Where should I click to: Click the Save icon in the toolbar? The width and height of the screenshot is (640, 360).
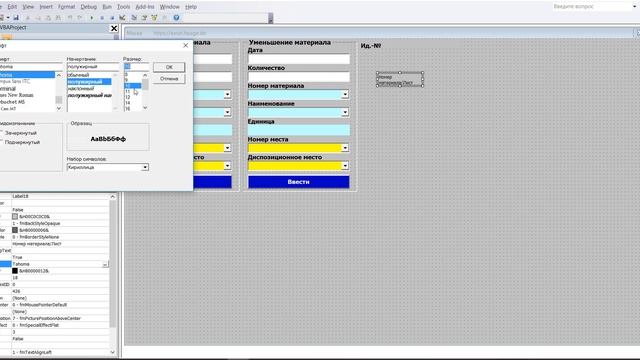click(16, 18)
